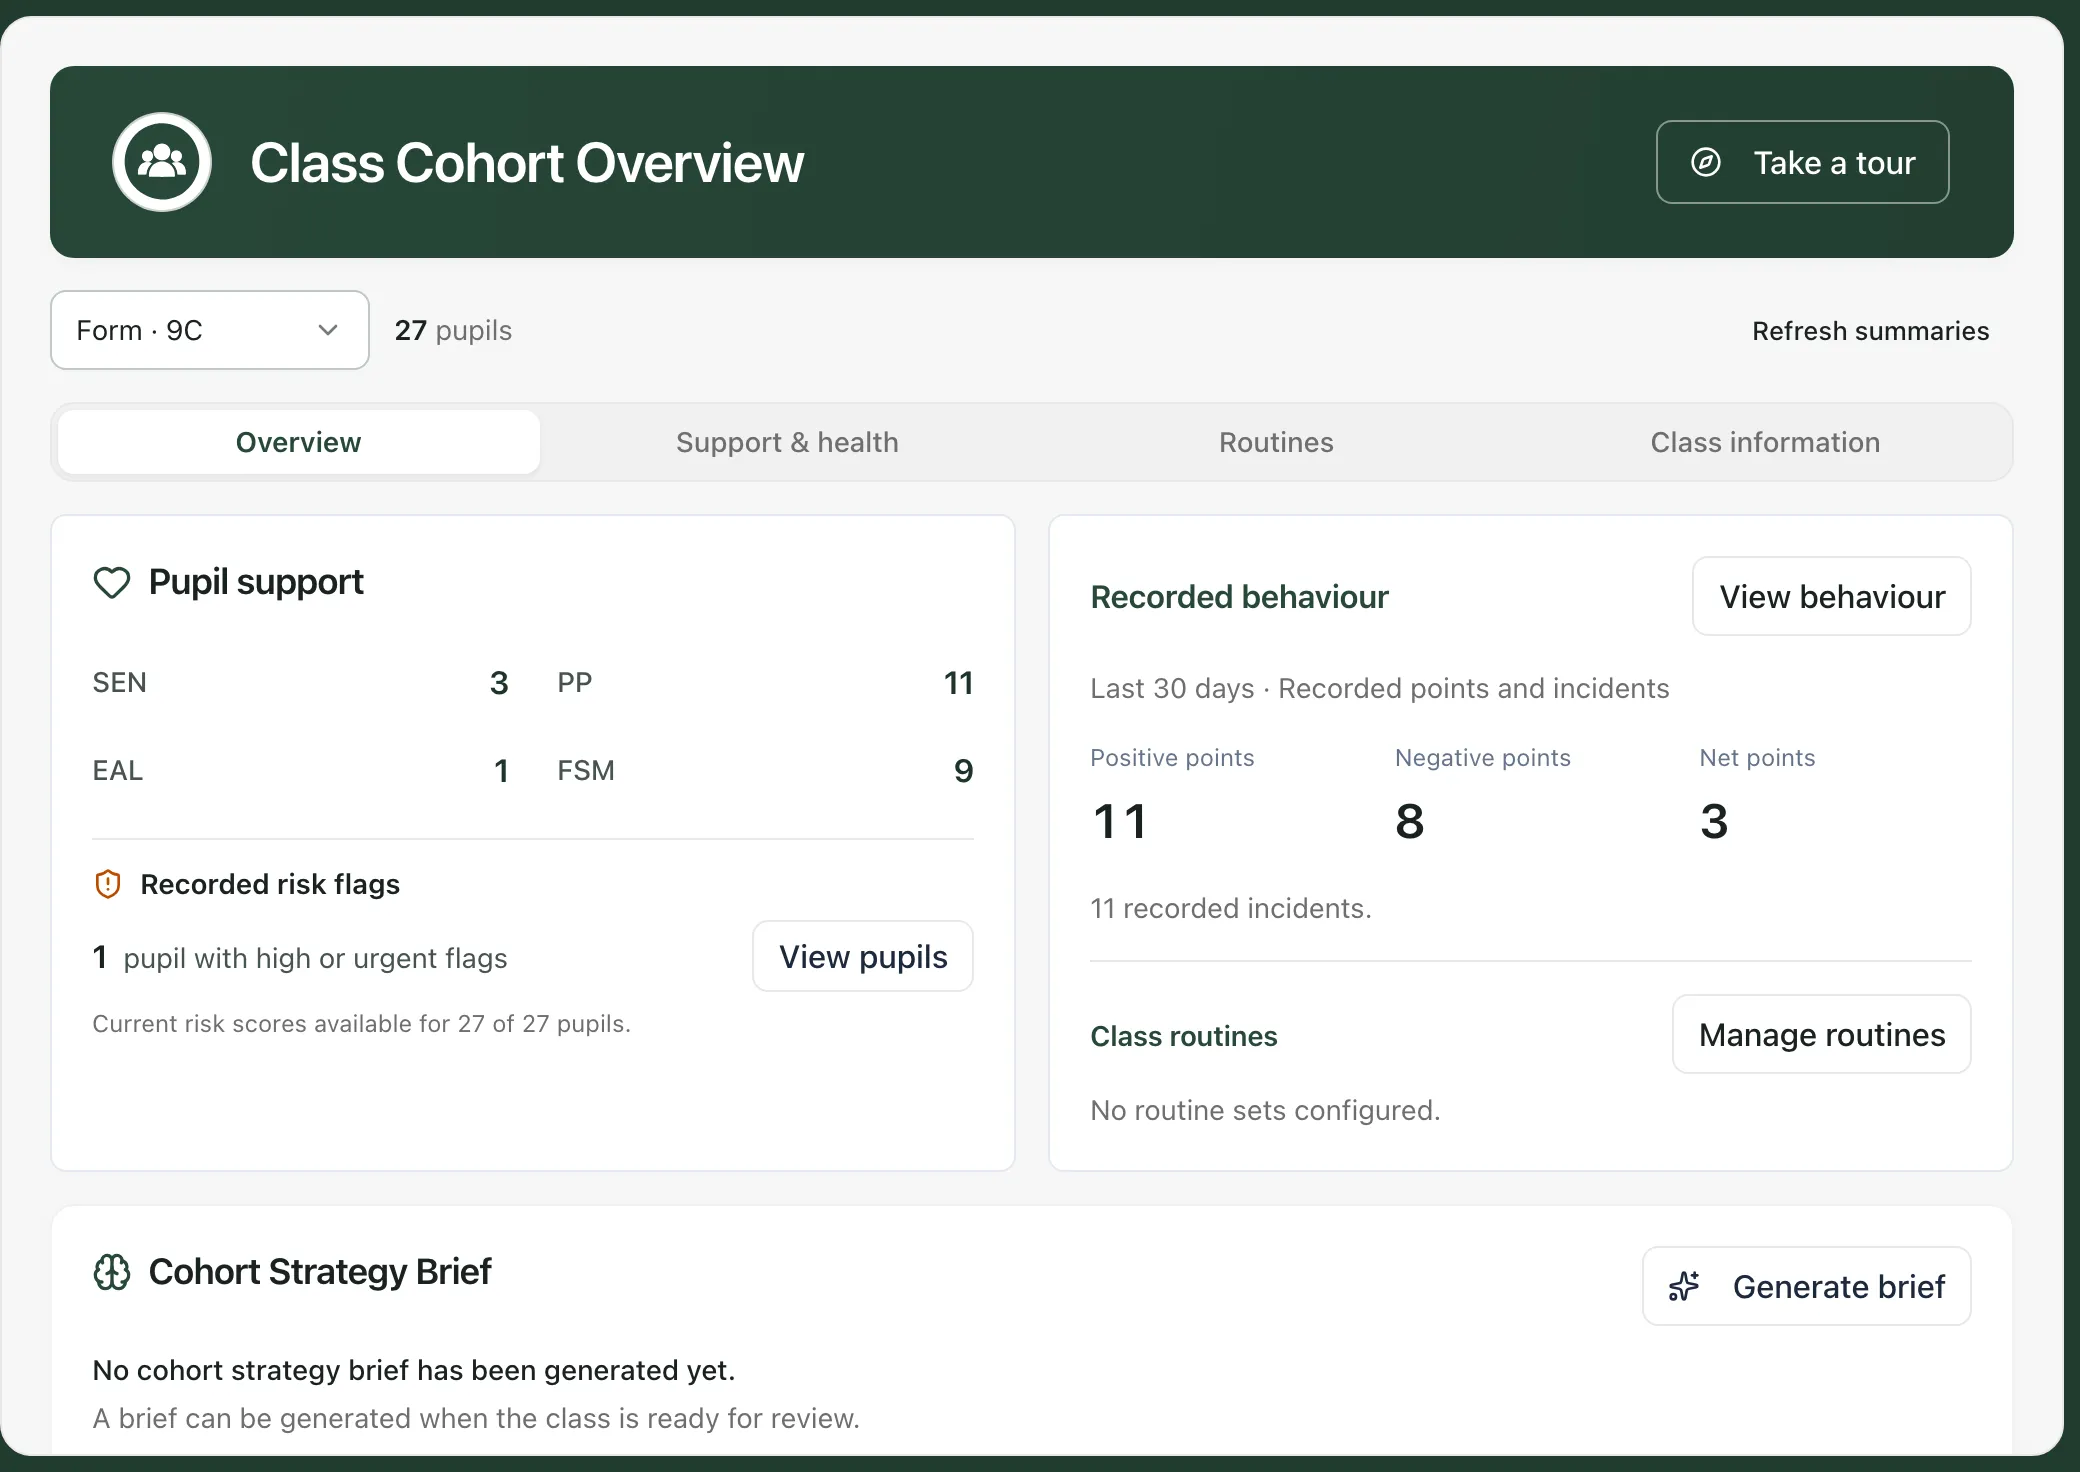Image resolution: width=2080 pixels, height=1472 pixels.
Task: Click the PP row label
Action: (x=575, y=683)
